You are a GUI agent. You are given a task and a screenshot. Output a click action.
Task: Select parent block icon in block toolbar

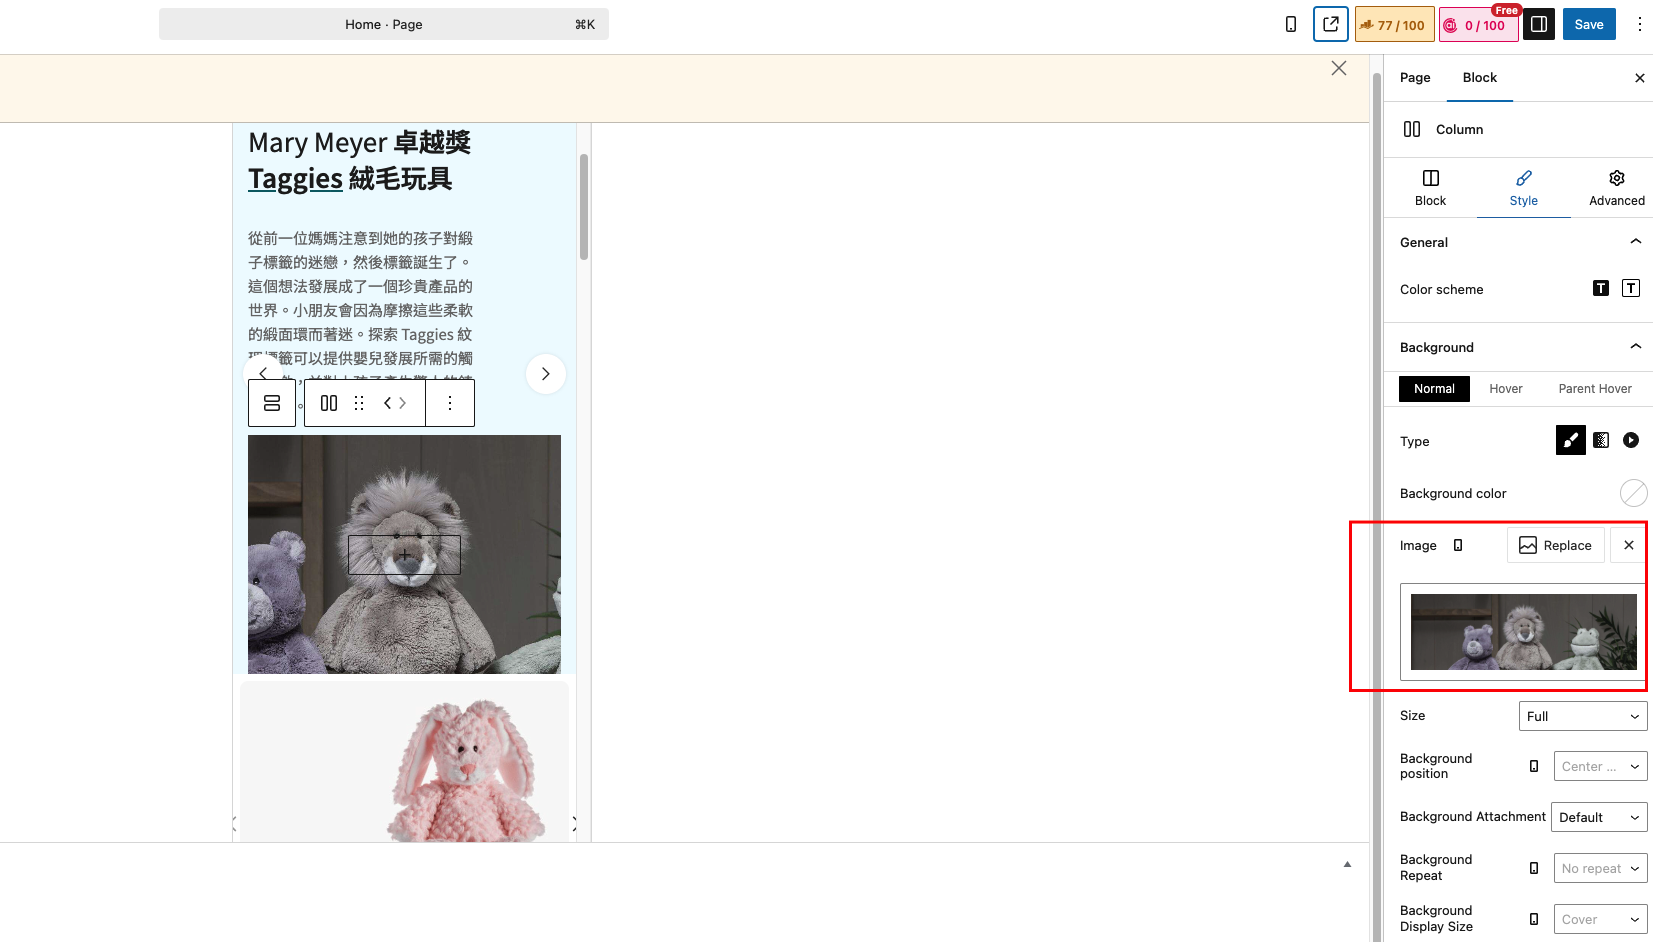point(272,403)
